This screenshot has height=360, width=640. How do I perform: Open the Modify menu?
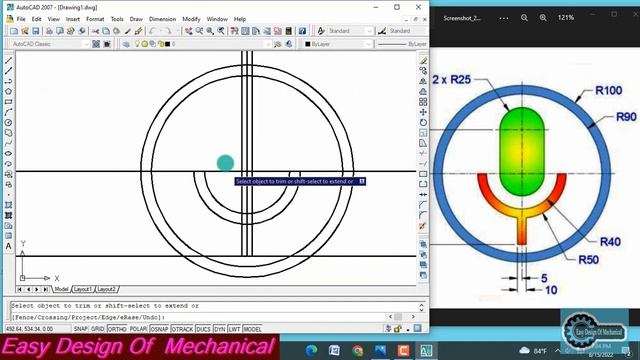coord(191,19)
